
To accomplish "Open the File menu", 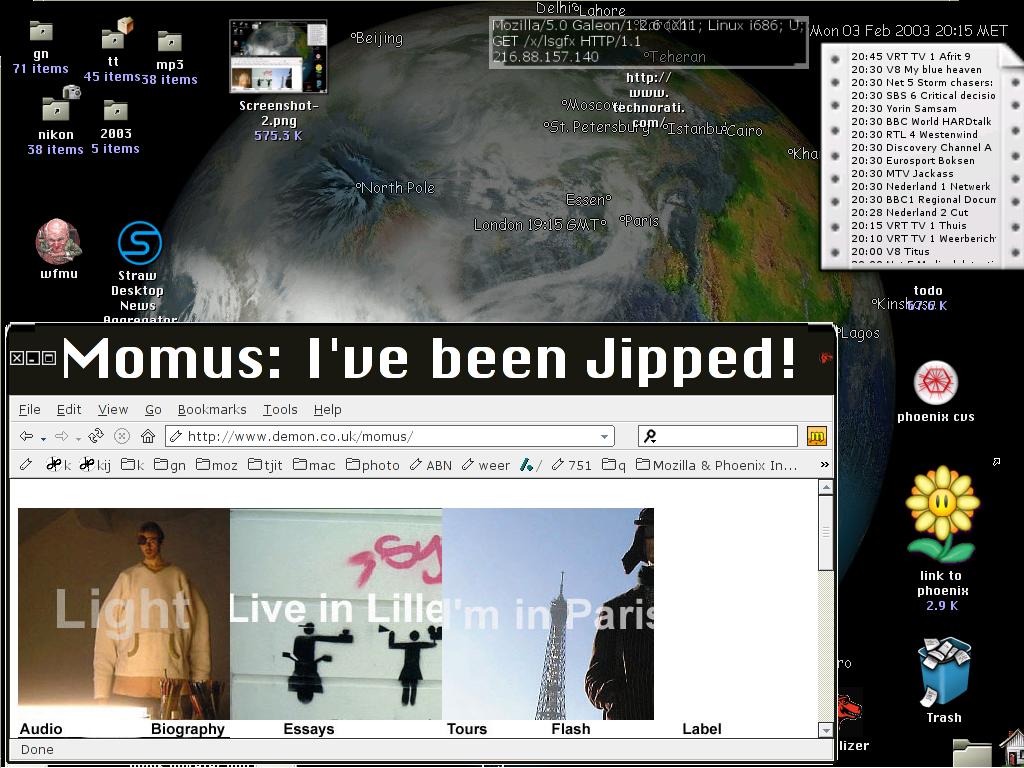I will 29,409.
